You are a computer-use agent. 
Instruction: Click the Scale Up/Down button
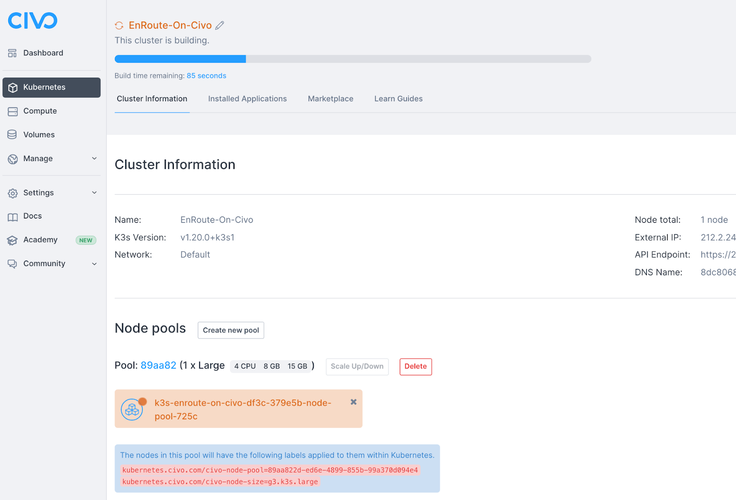pos(357,366)
